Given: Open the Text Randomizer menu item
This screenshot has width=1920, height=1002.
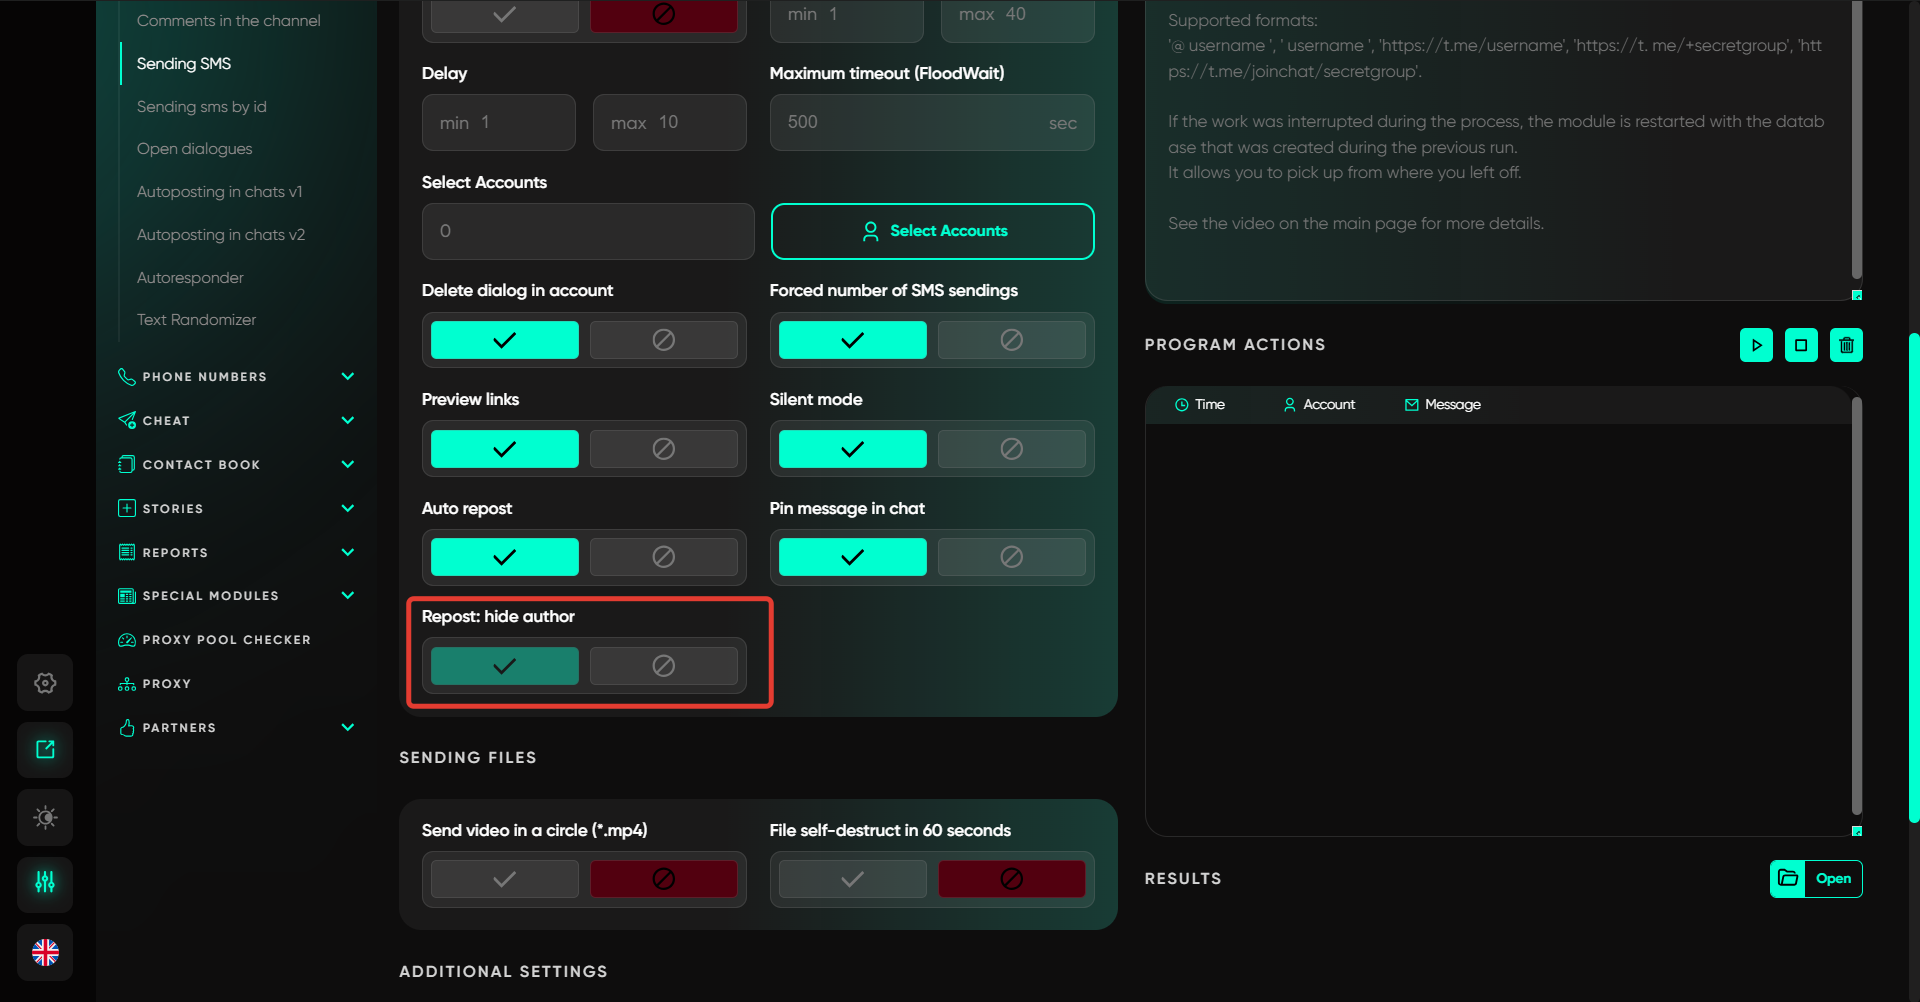Looking at the screenshot, I should 196,320.
